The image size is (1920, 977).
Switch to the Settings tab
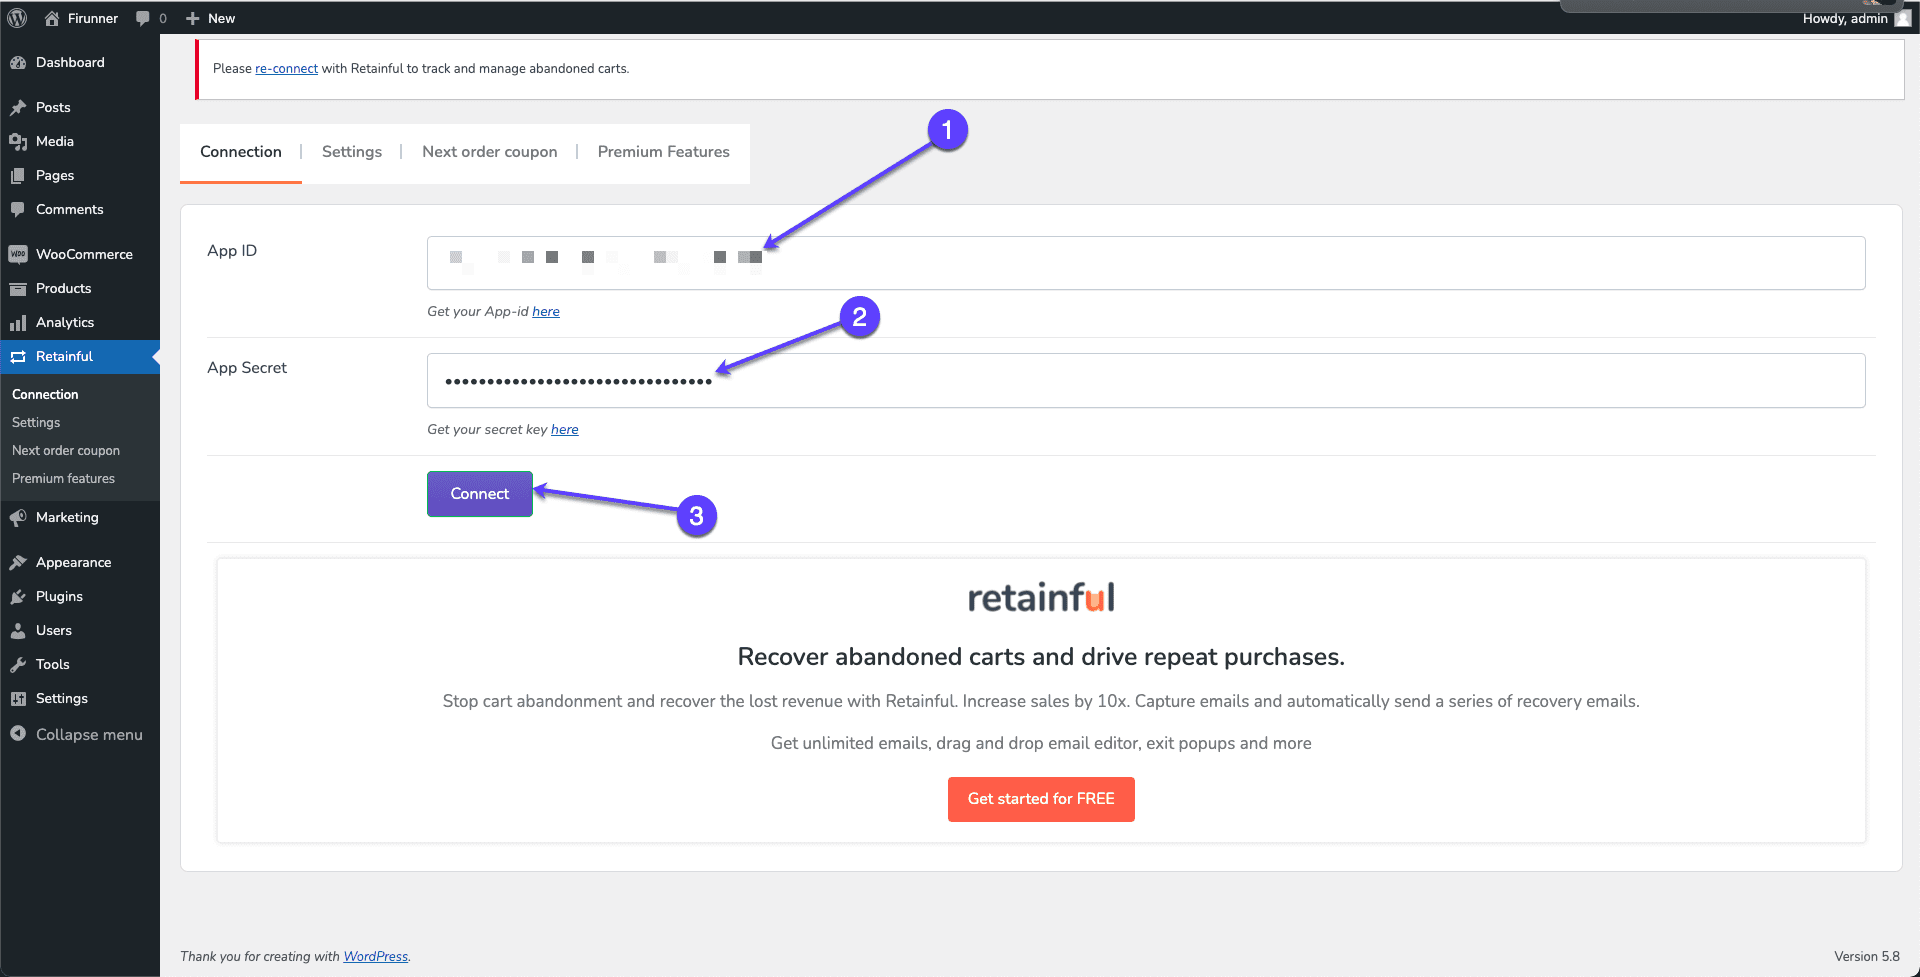coord(352,152)
